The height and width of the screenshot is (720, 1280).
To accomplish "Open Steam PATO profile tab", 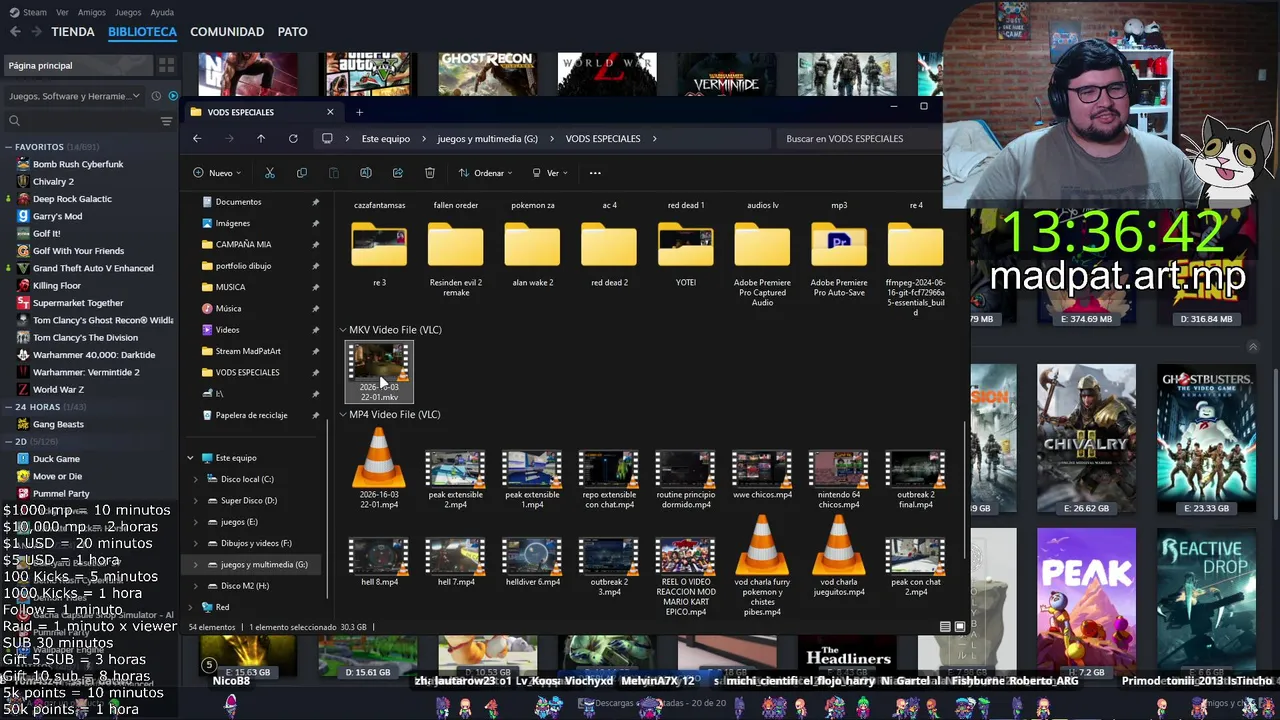I will [292, 32].
